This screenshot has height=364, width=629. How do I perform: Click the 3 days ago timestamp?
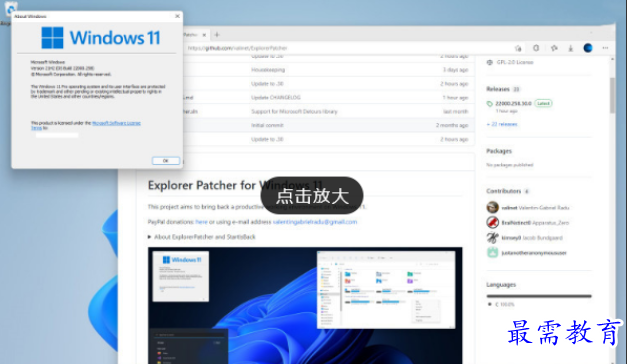click(455, 70)
